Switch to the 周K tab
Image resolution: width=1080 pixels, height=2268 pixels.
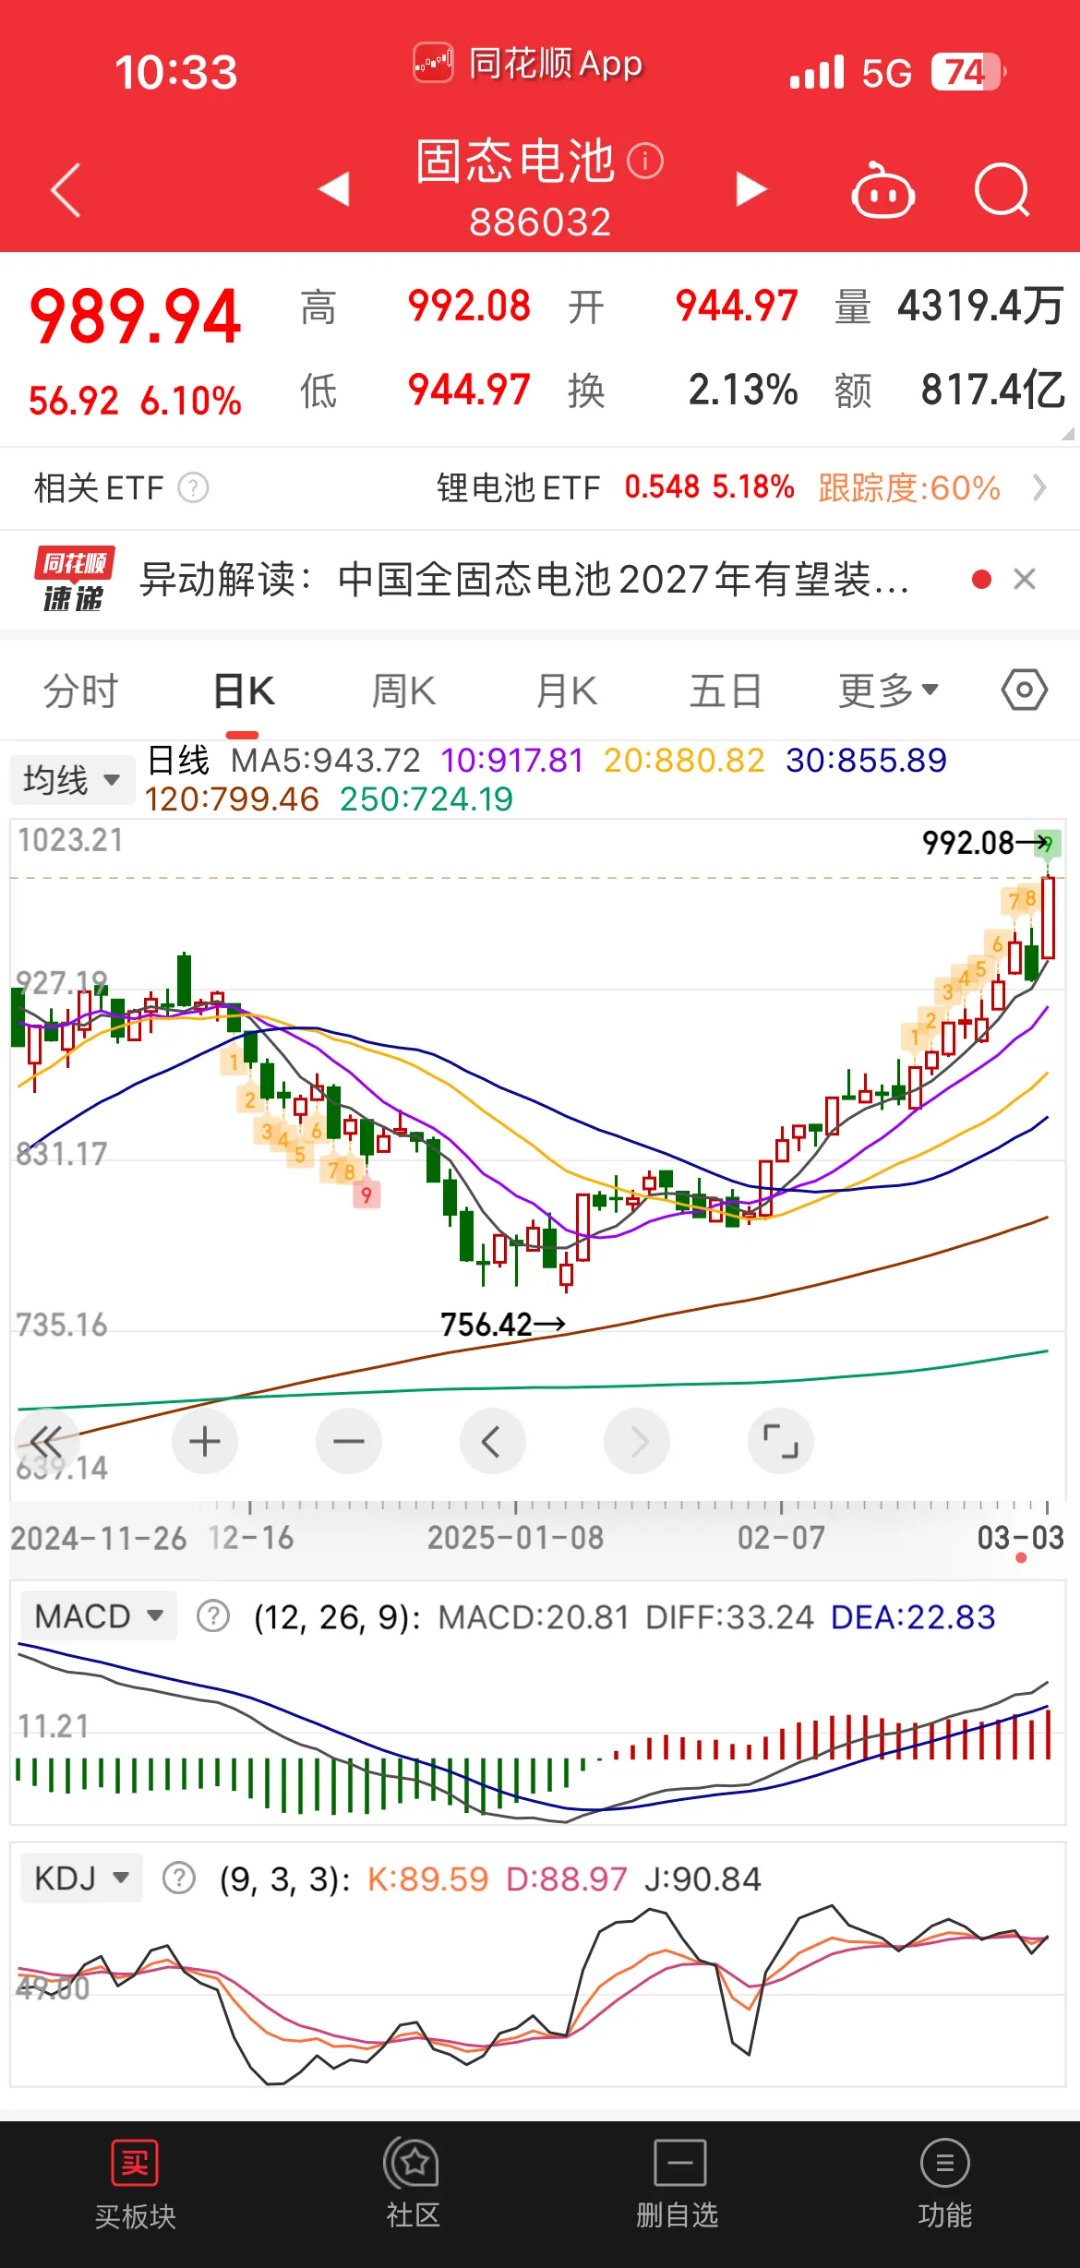pyautogui.click(x=403, y=690)
